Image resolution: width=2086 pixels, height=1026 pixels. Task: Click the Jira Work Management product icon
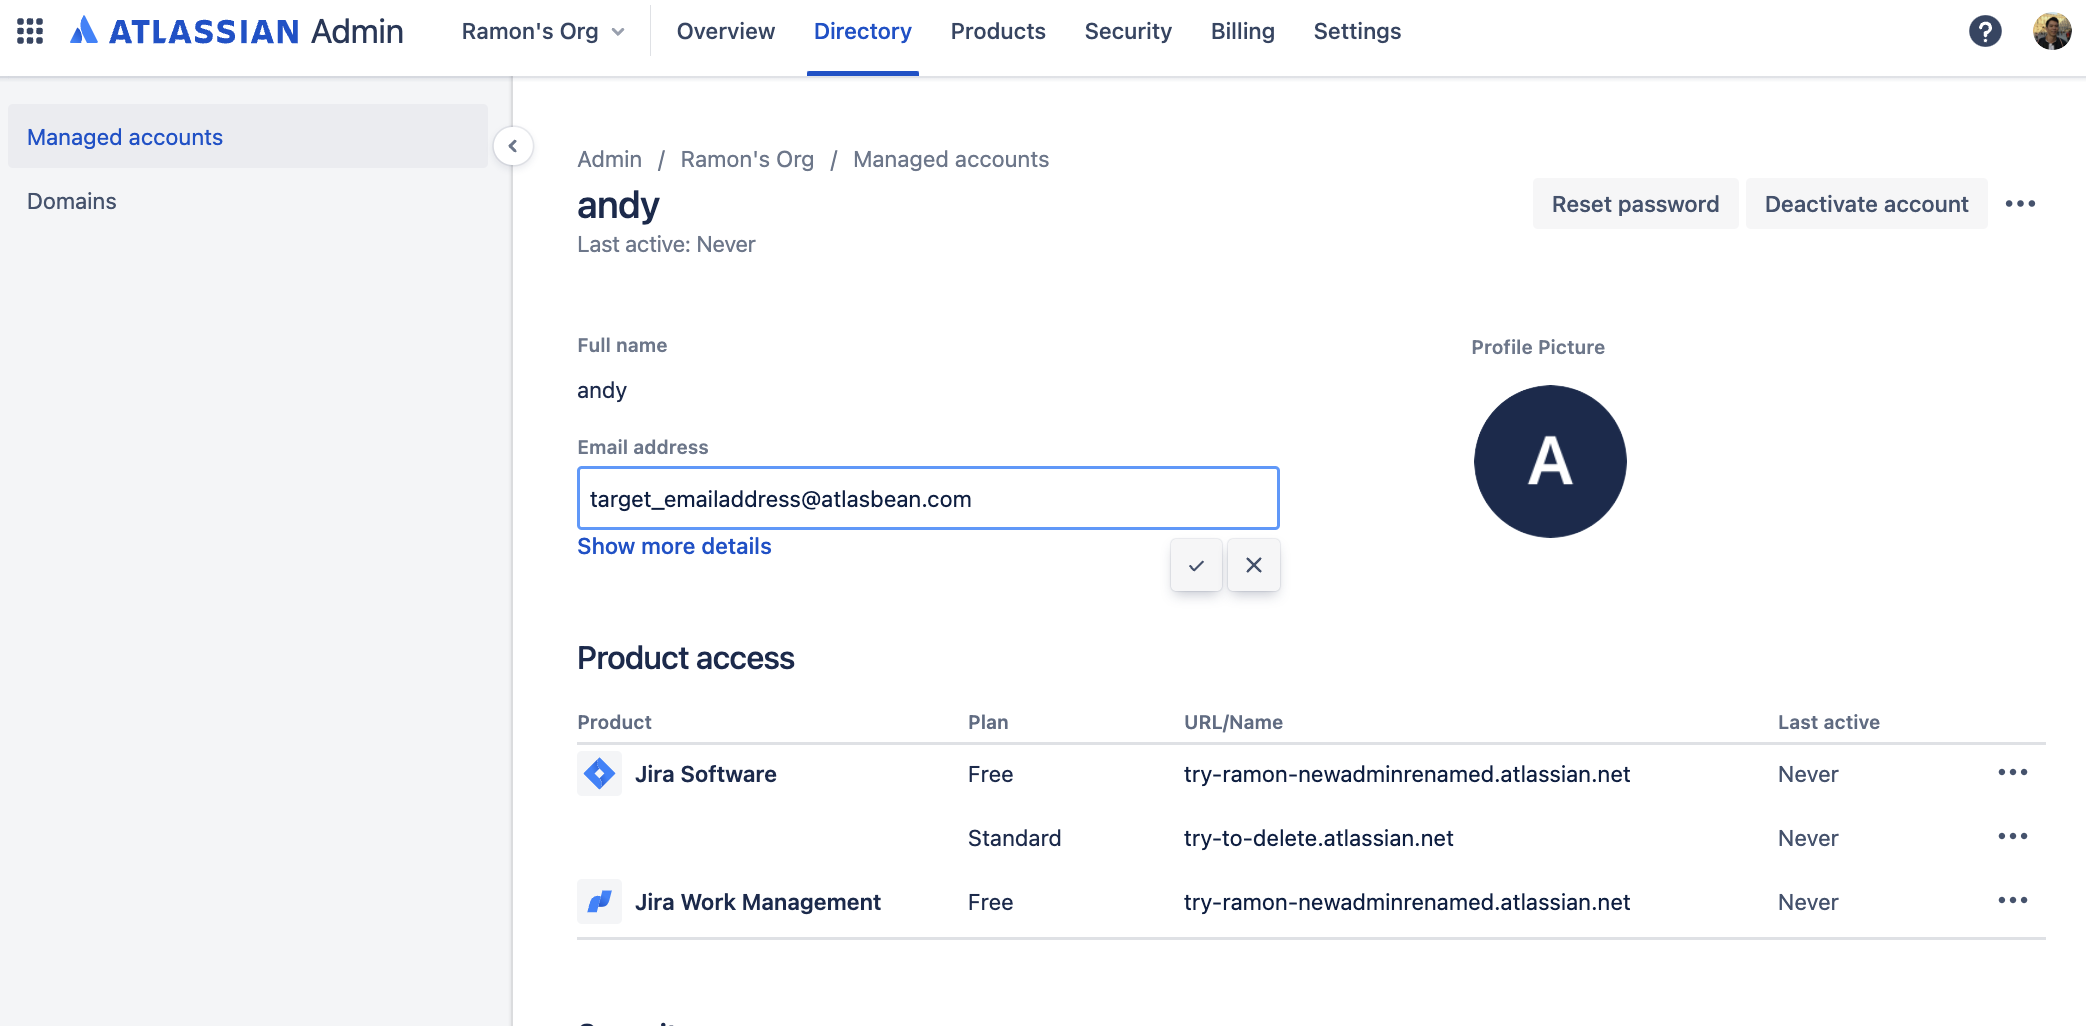[x=599, y=902]
